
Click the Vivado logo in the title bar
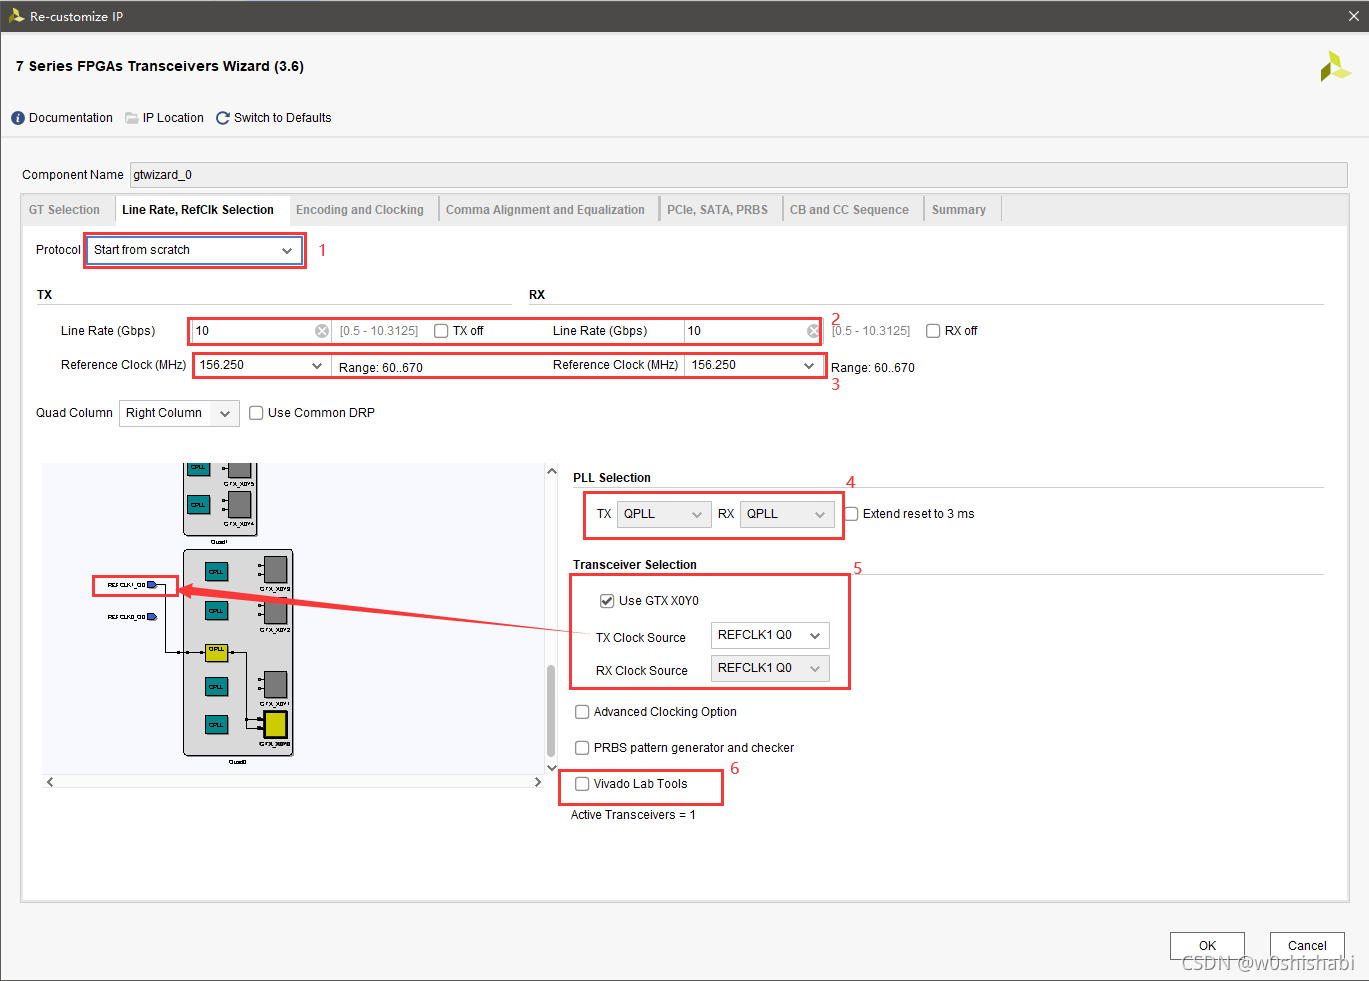16,15
